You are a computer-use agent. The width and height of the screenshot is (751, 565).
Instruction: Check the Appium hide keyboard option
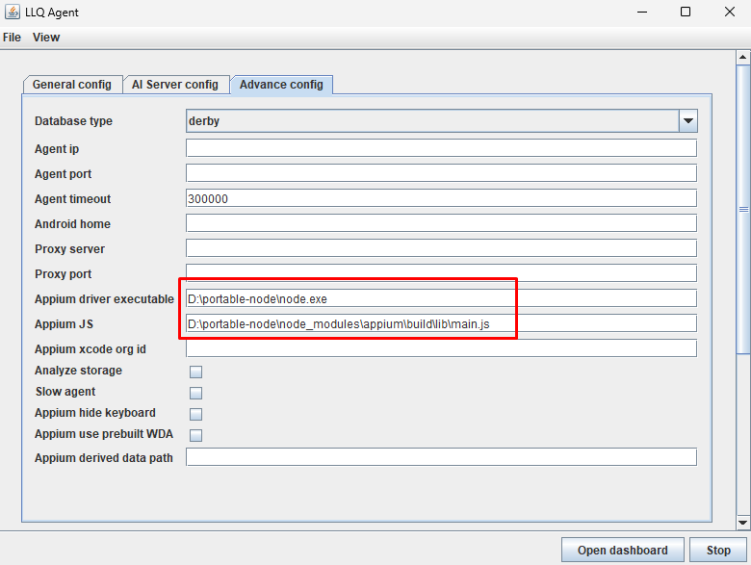pyautogui.click(x=196, y=414)
